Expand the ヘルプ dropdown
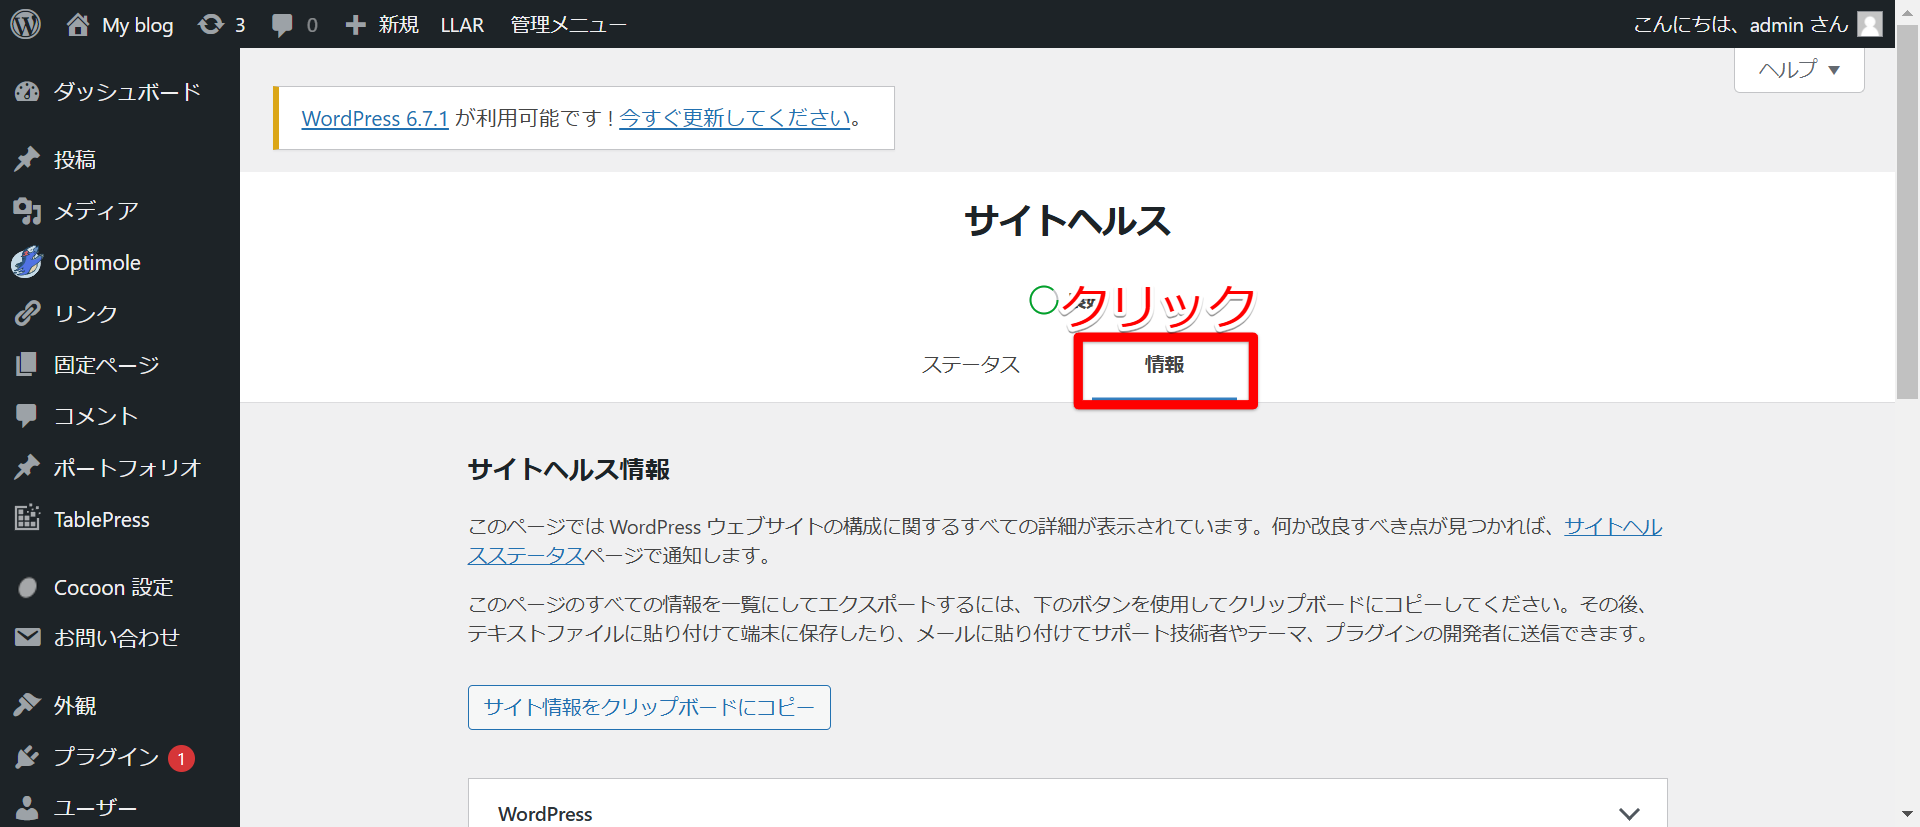Screen dimensions: 1920x827 [x=1799, y=70]
